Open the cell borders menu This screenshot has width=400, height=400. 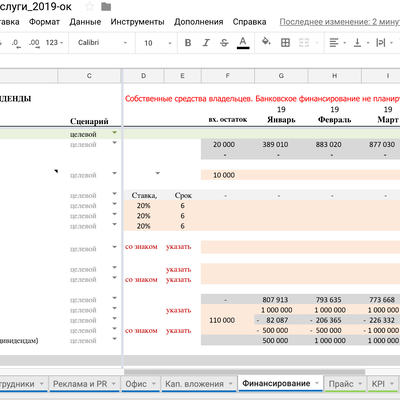(x=285, y=43)
